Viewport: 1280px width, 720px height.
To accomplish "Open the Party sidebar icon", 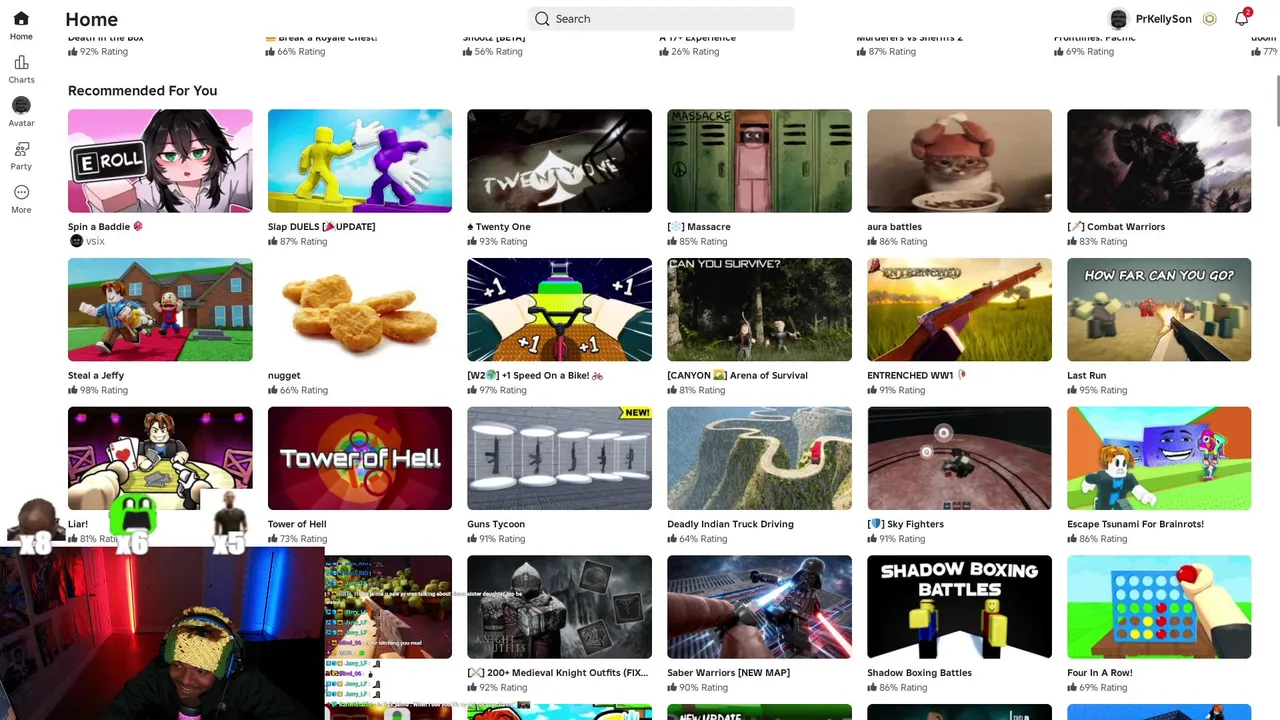I will 21,149.
